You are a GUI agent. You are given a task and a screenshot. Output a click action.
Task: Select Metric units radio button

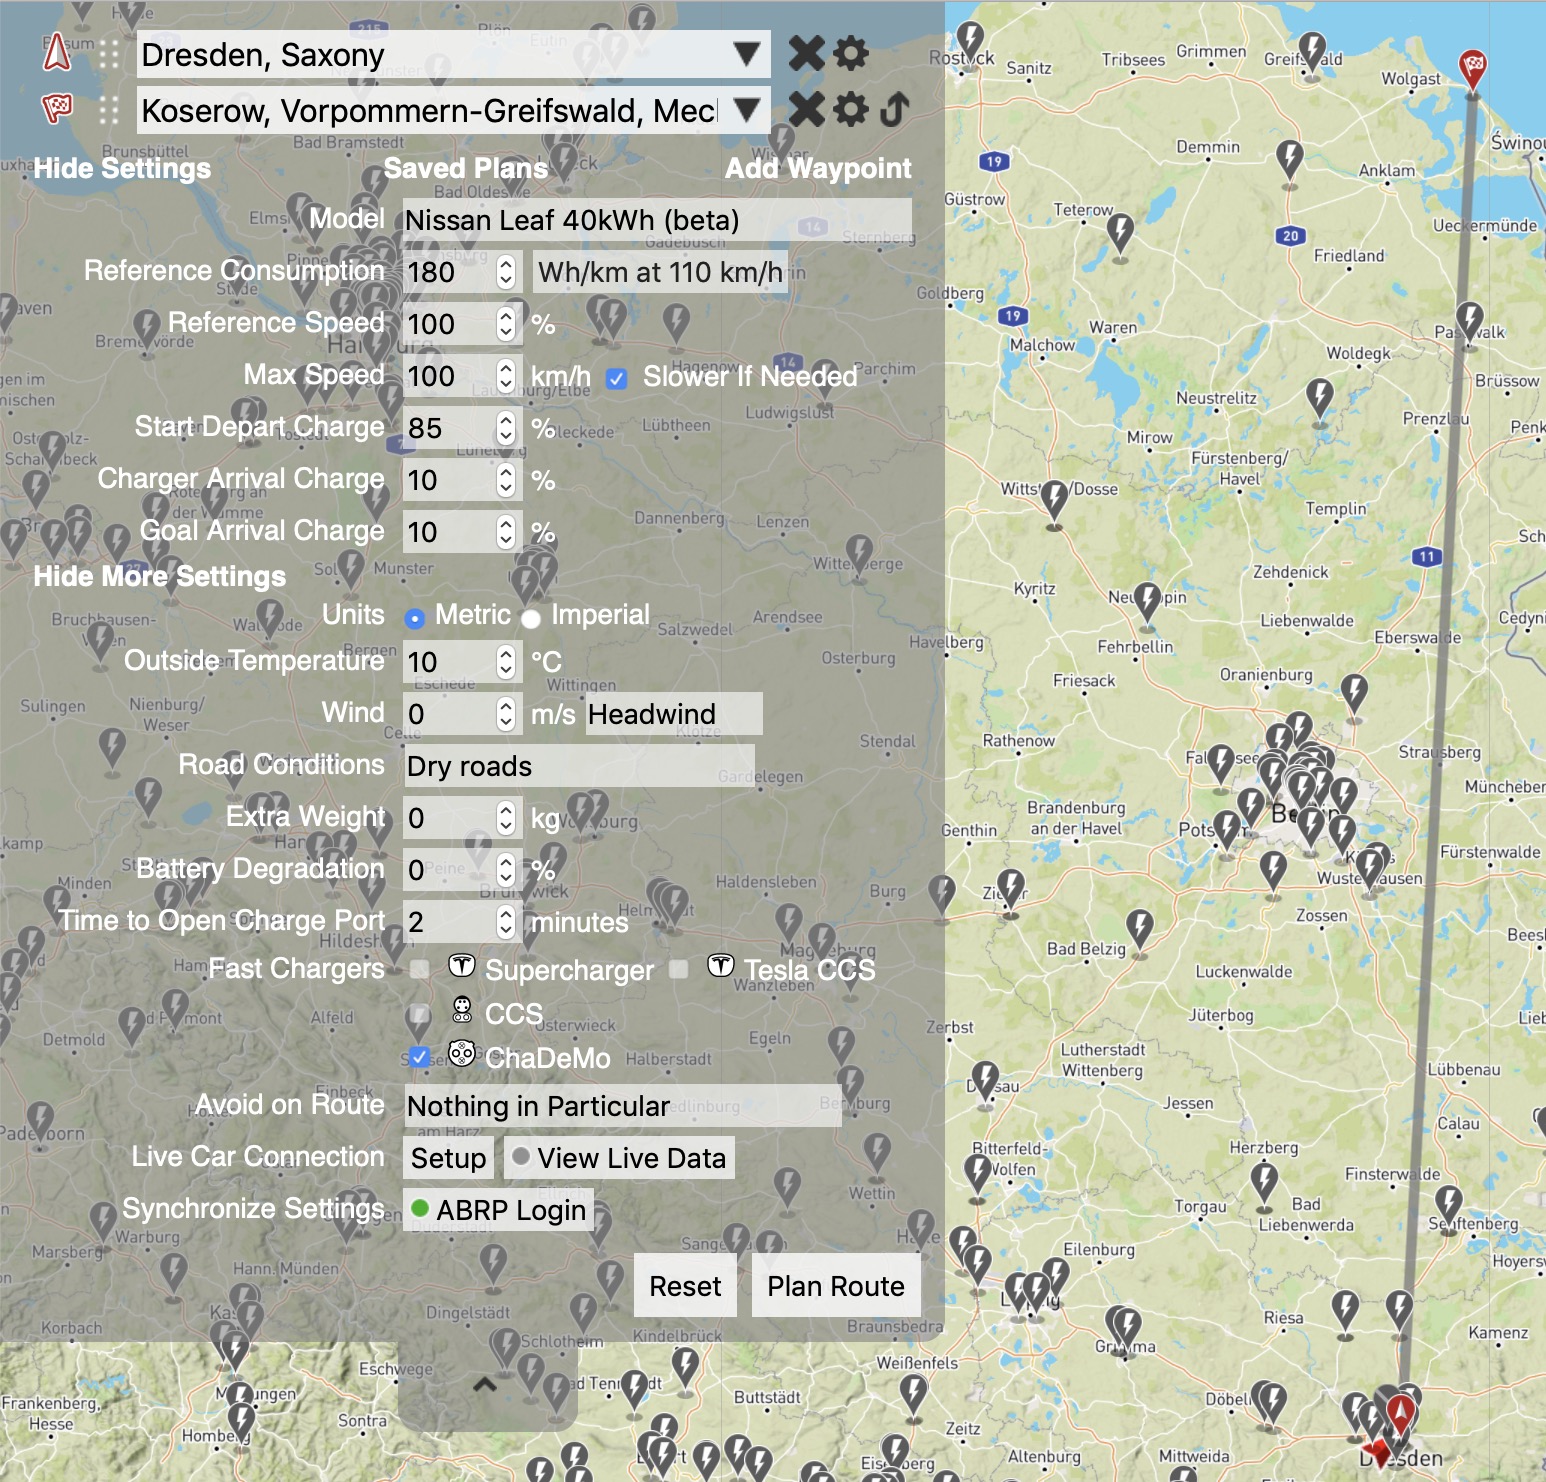pos(415,618)
